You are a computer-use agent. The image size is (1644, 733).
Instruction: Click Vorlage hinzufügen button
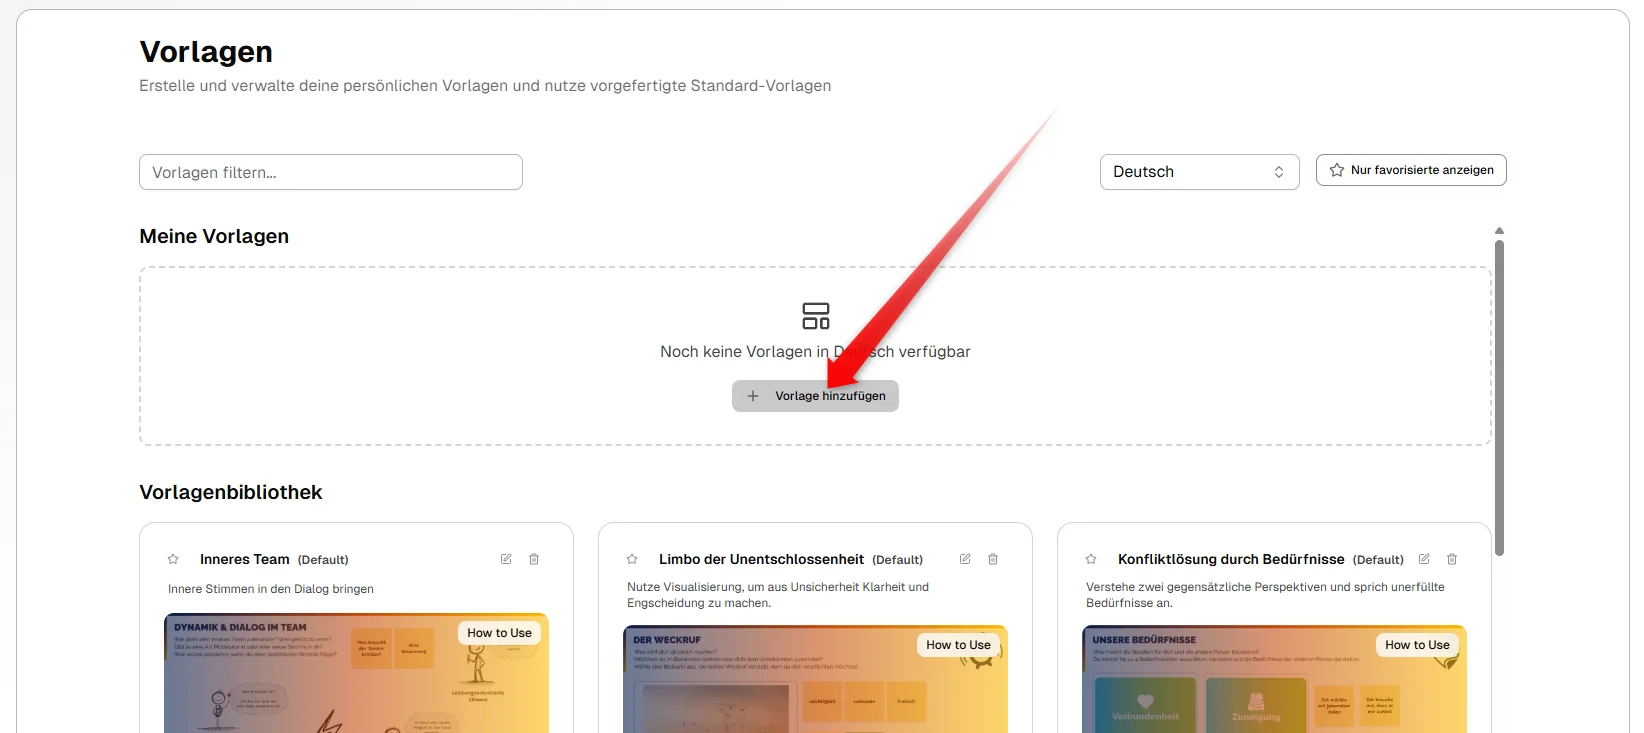pos(815,396)
